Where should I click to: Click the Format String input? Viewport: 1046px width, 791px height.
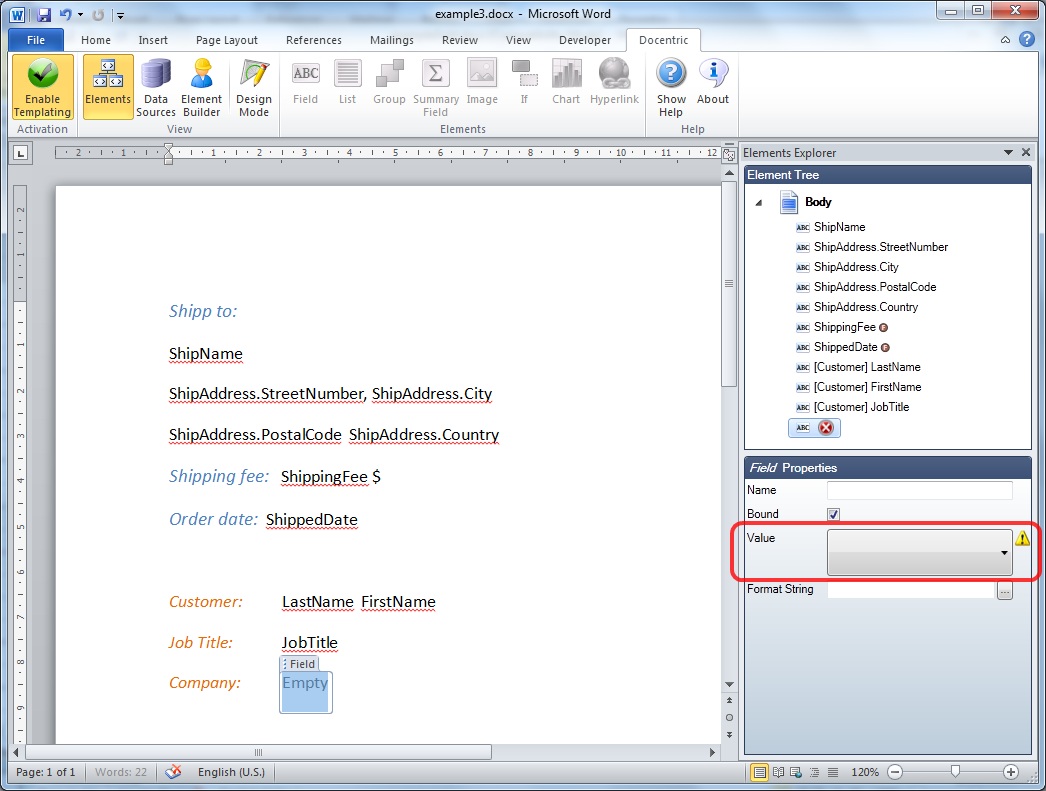pyautogui.click(x=911, y=590)
